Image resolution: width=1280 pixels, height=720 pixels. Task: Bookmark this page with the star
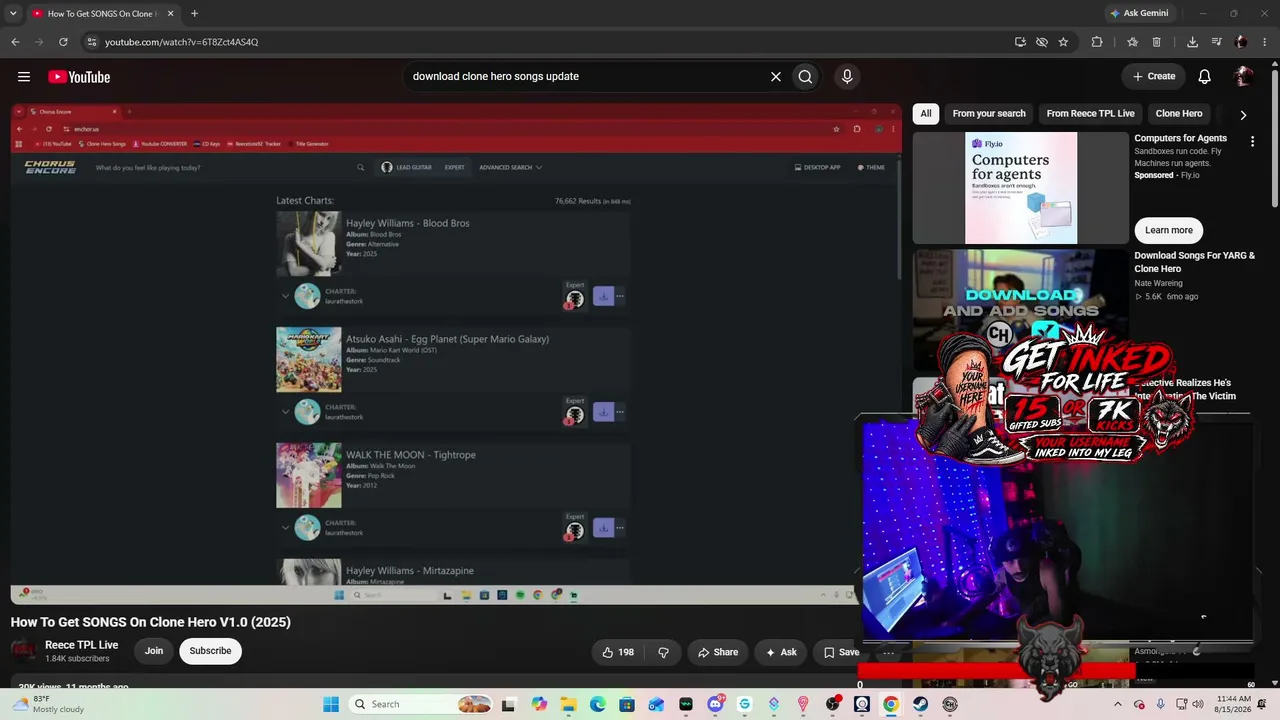pos(1063,42)
